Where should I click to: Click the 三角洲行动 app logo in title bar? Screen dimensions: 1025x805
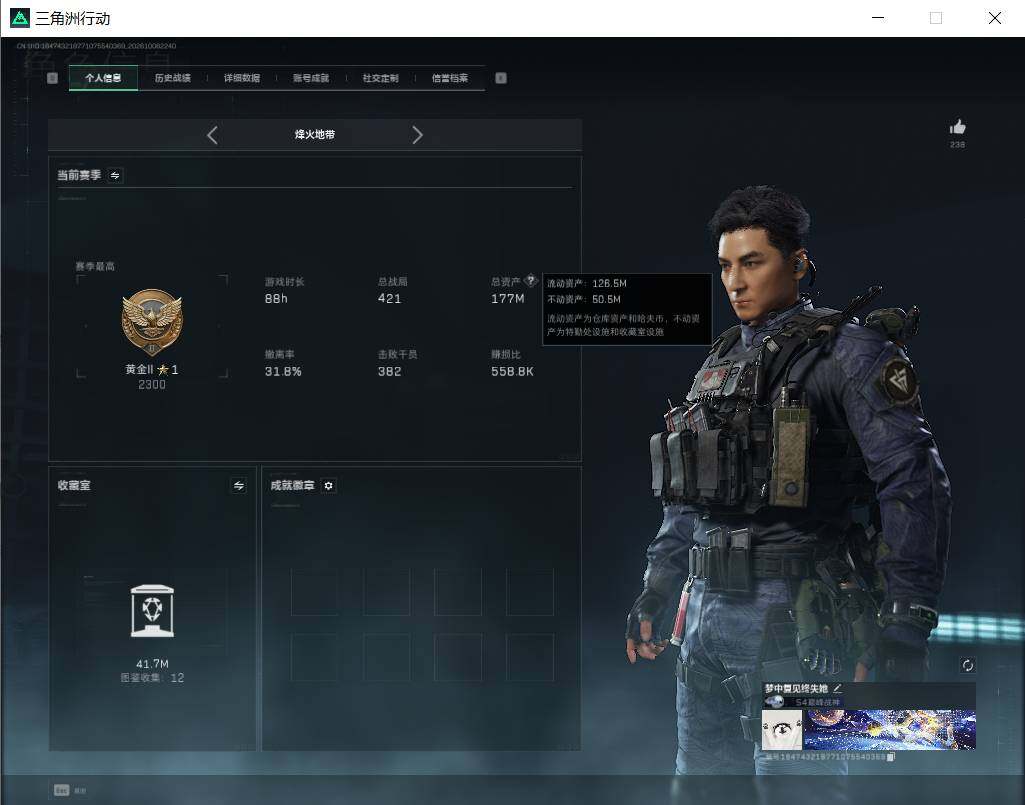tap(20, 18)
